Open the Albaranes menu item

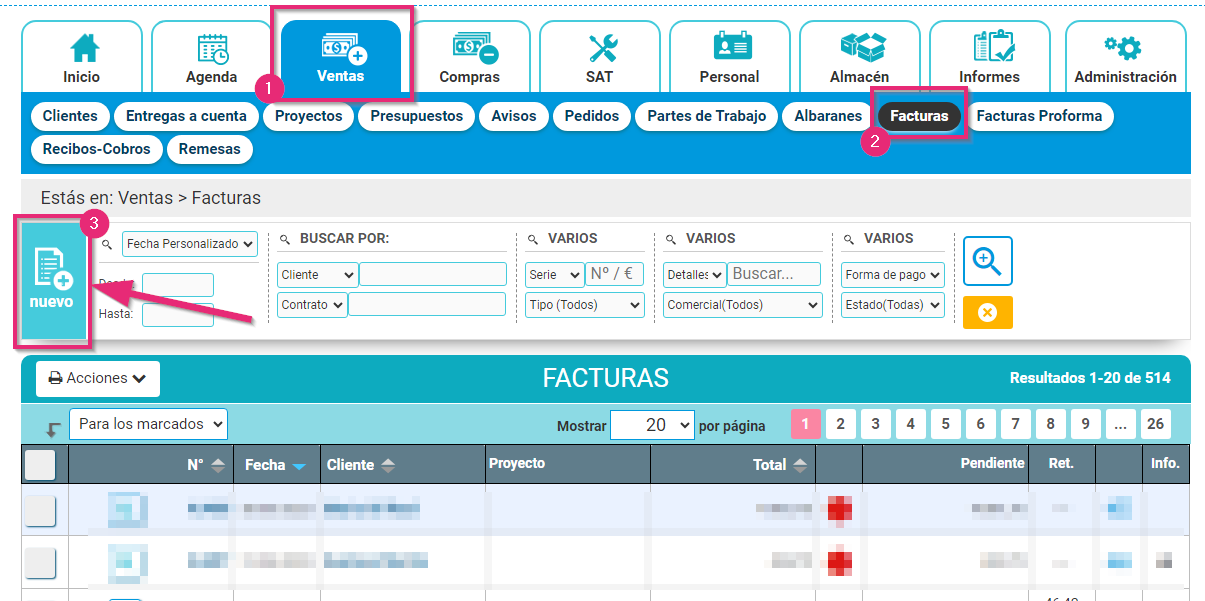(827, 116)
